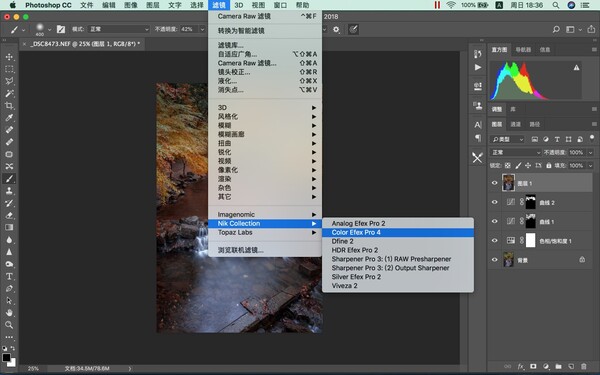The width and height of the screenshot is (600, 375).
Task: Open the gear settings icon in options bar
Action: pos(336,29)
